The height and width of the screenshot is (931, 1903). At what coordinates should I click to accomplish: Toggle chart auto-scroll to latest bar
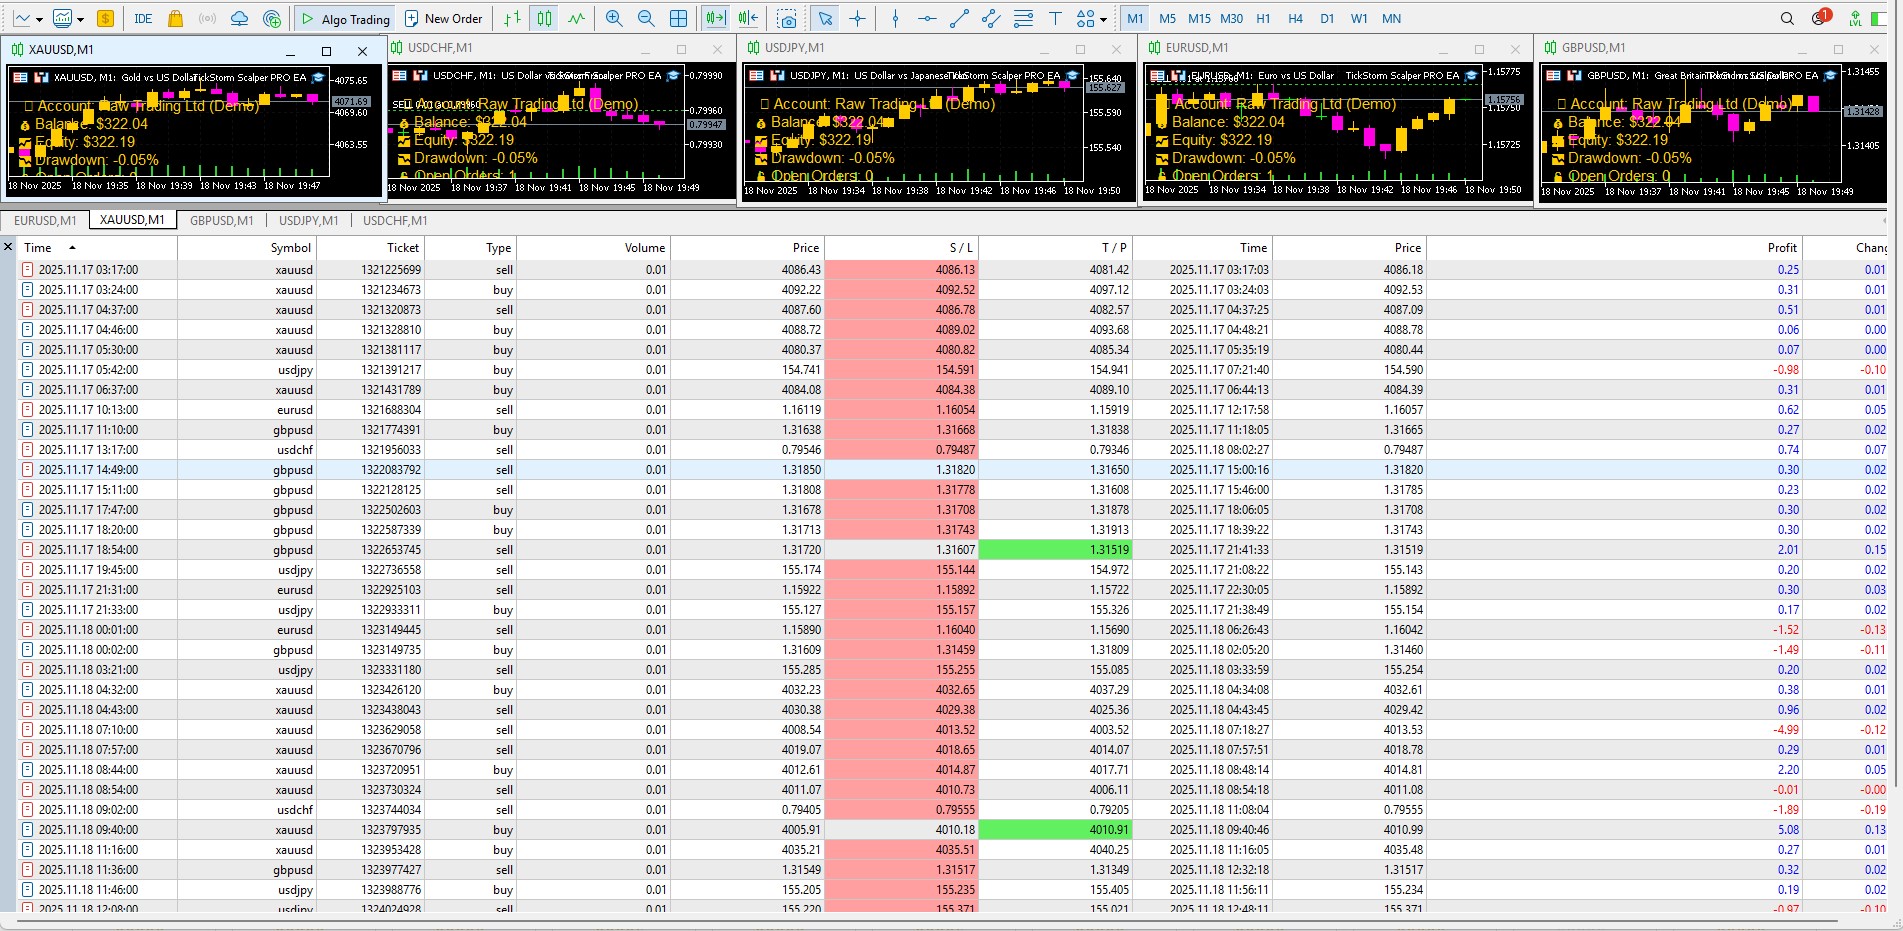(715, 18)
